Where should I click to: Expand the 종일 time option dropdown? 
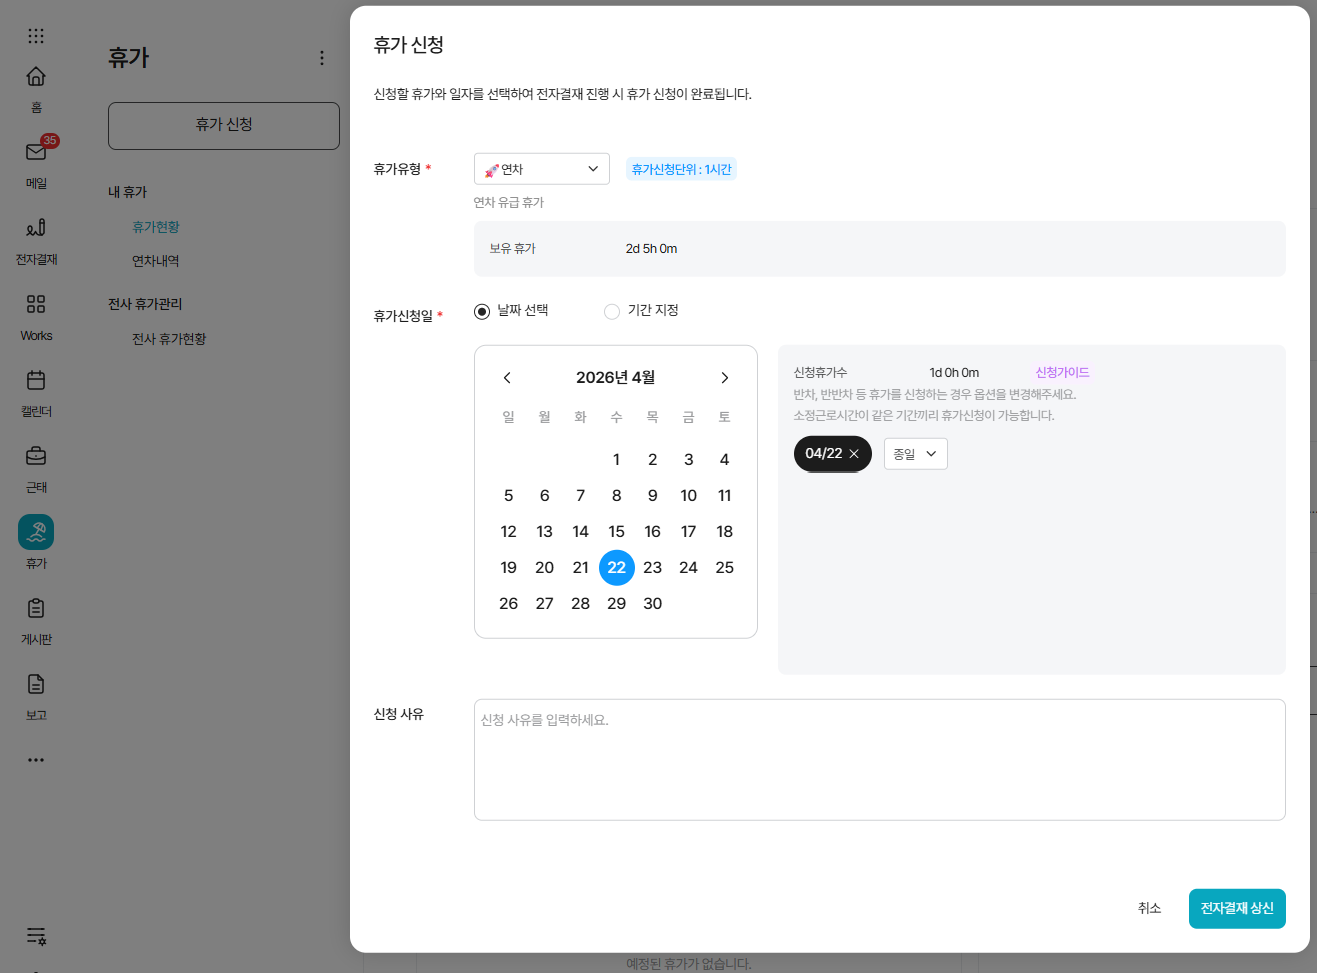click(x=915, y=454)
